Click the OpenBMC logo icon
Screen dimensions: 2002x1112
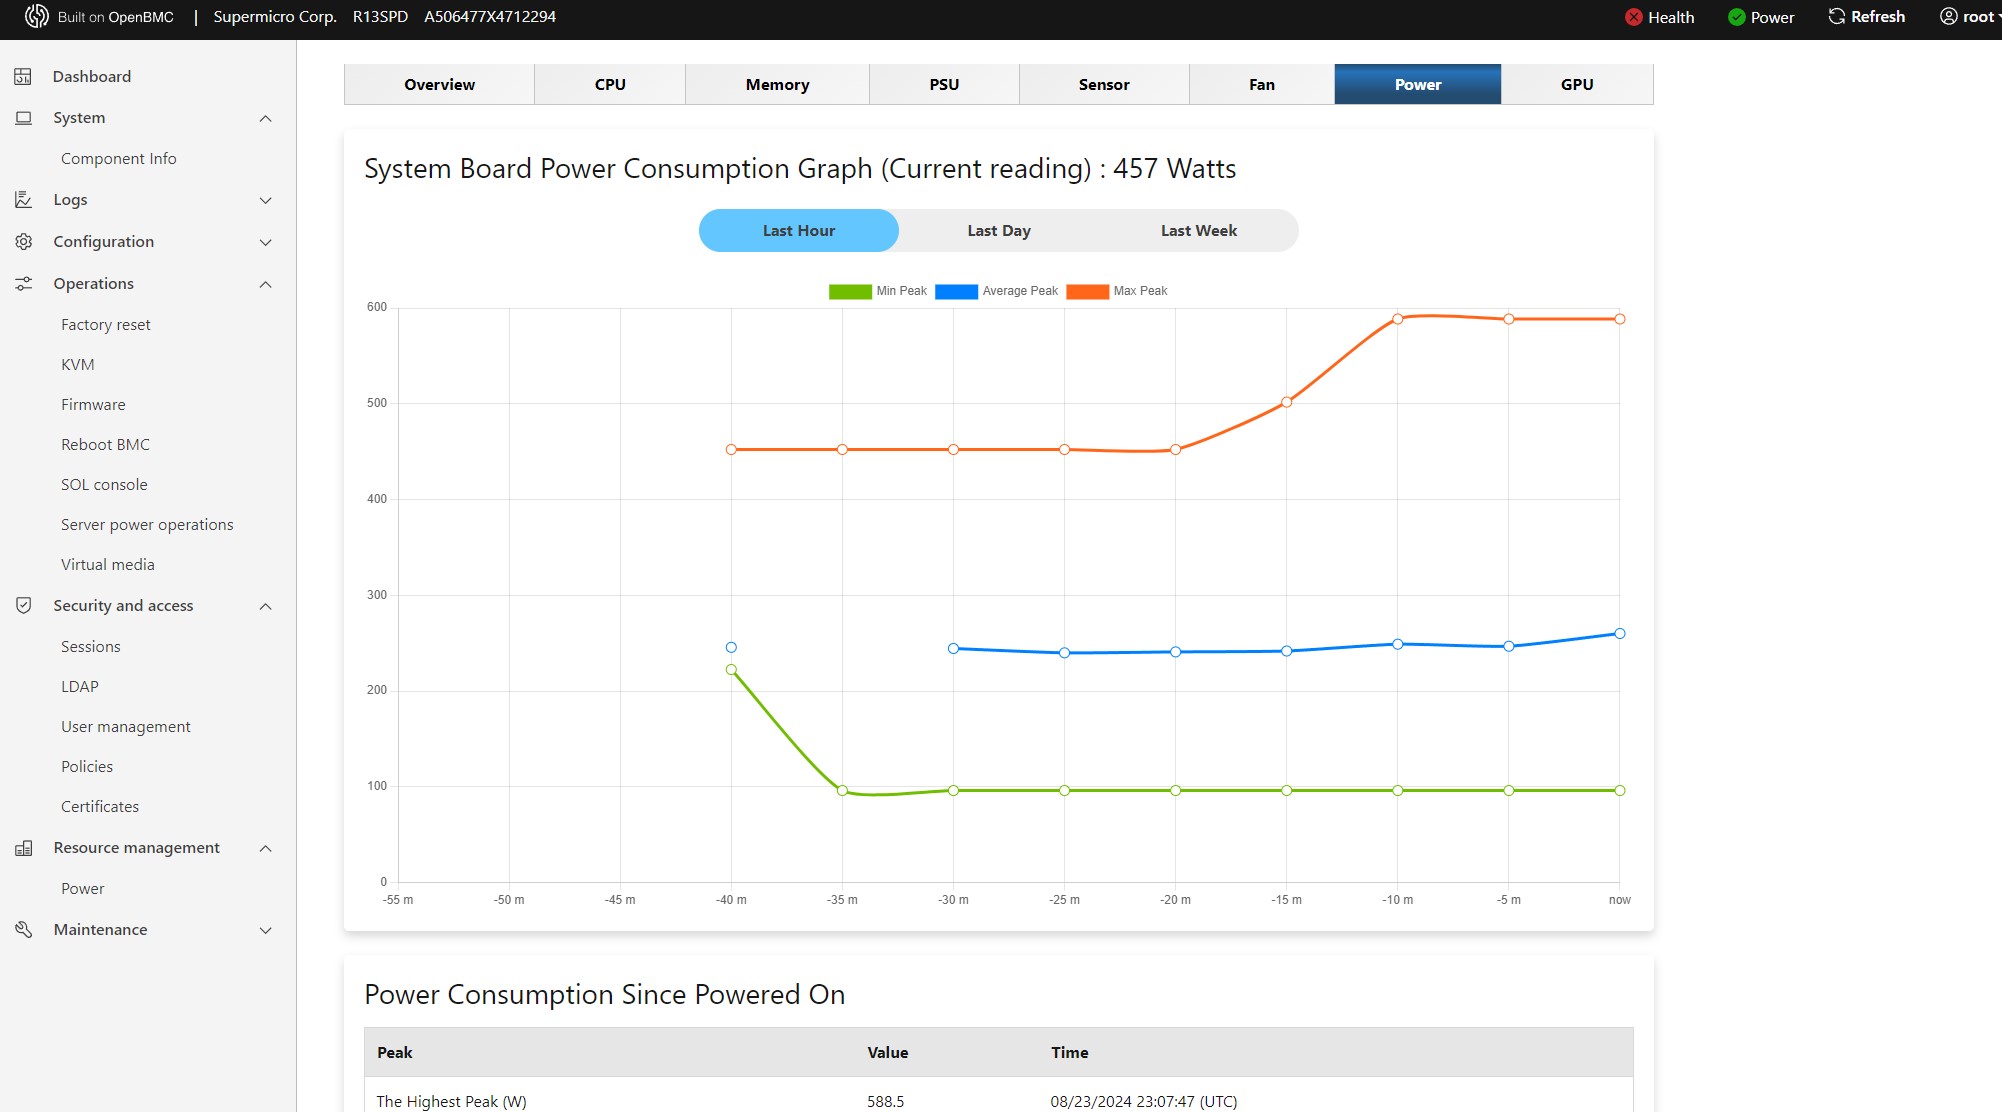click(36, 17)
